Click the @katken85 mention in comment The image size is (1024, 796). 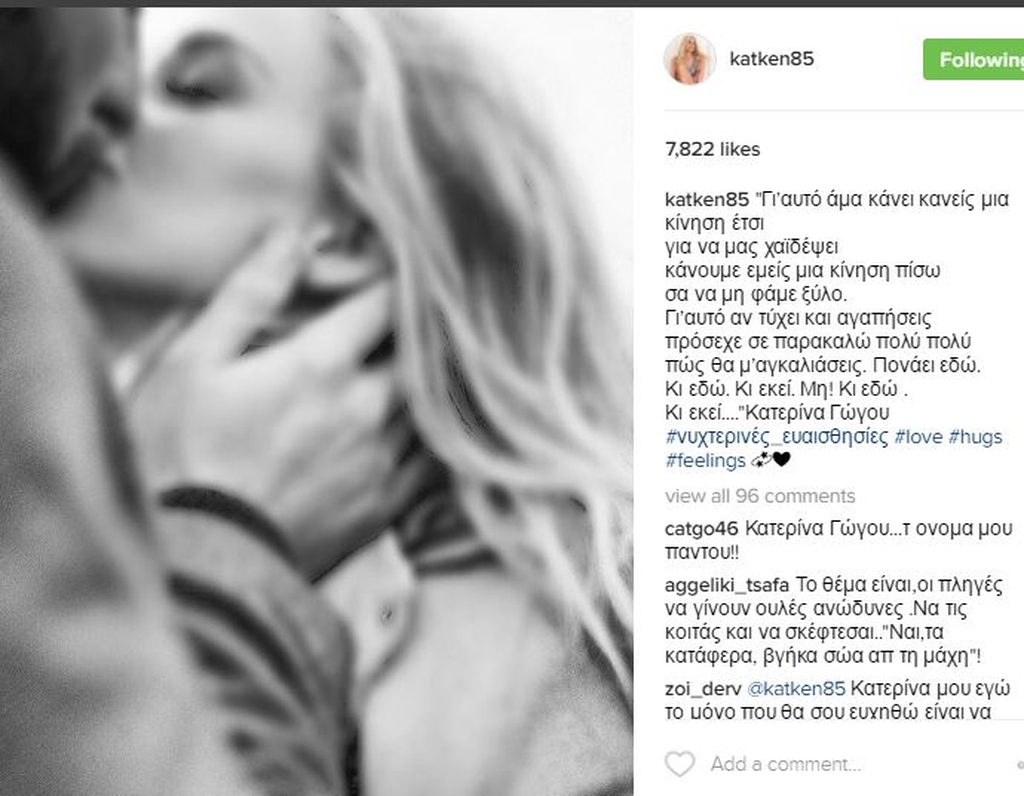pyautogui.click(x=795, y=688)
